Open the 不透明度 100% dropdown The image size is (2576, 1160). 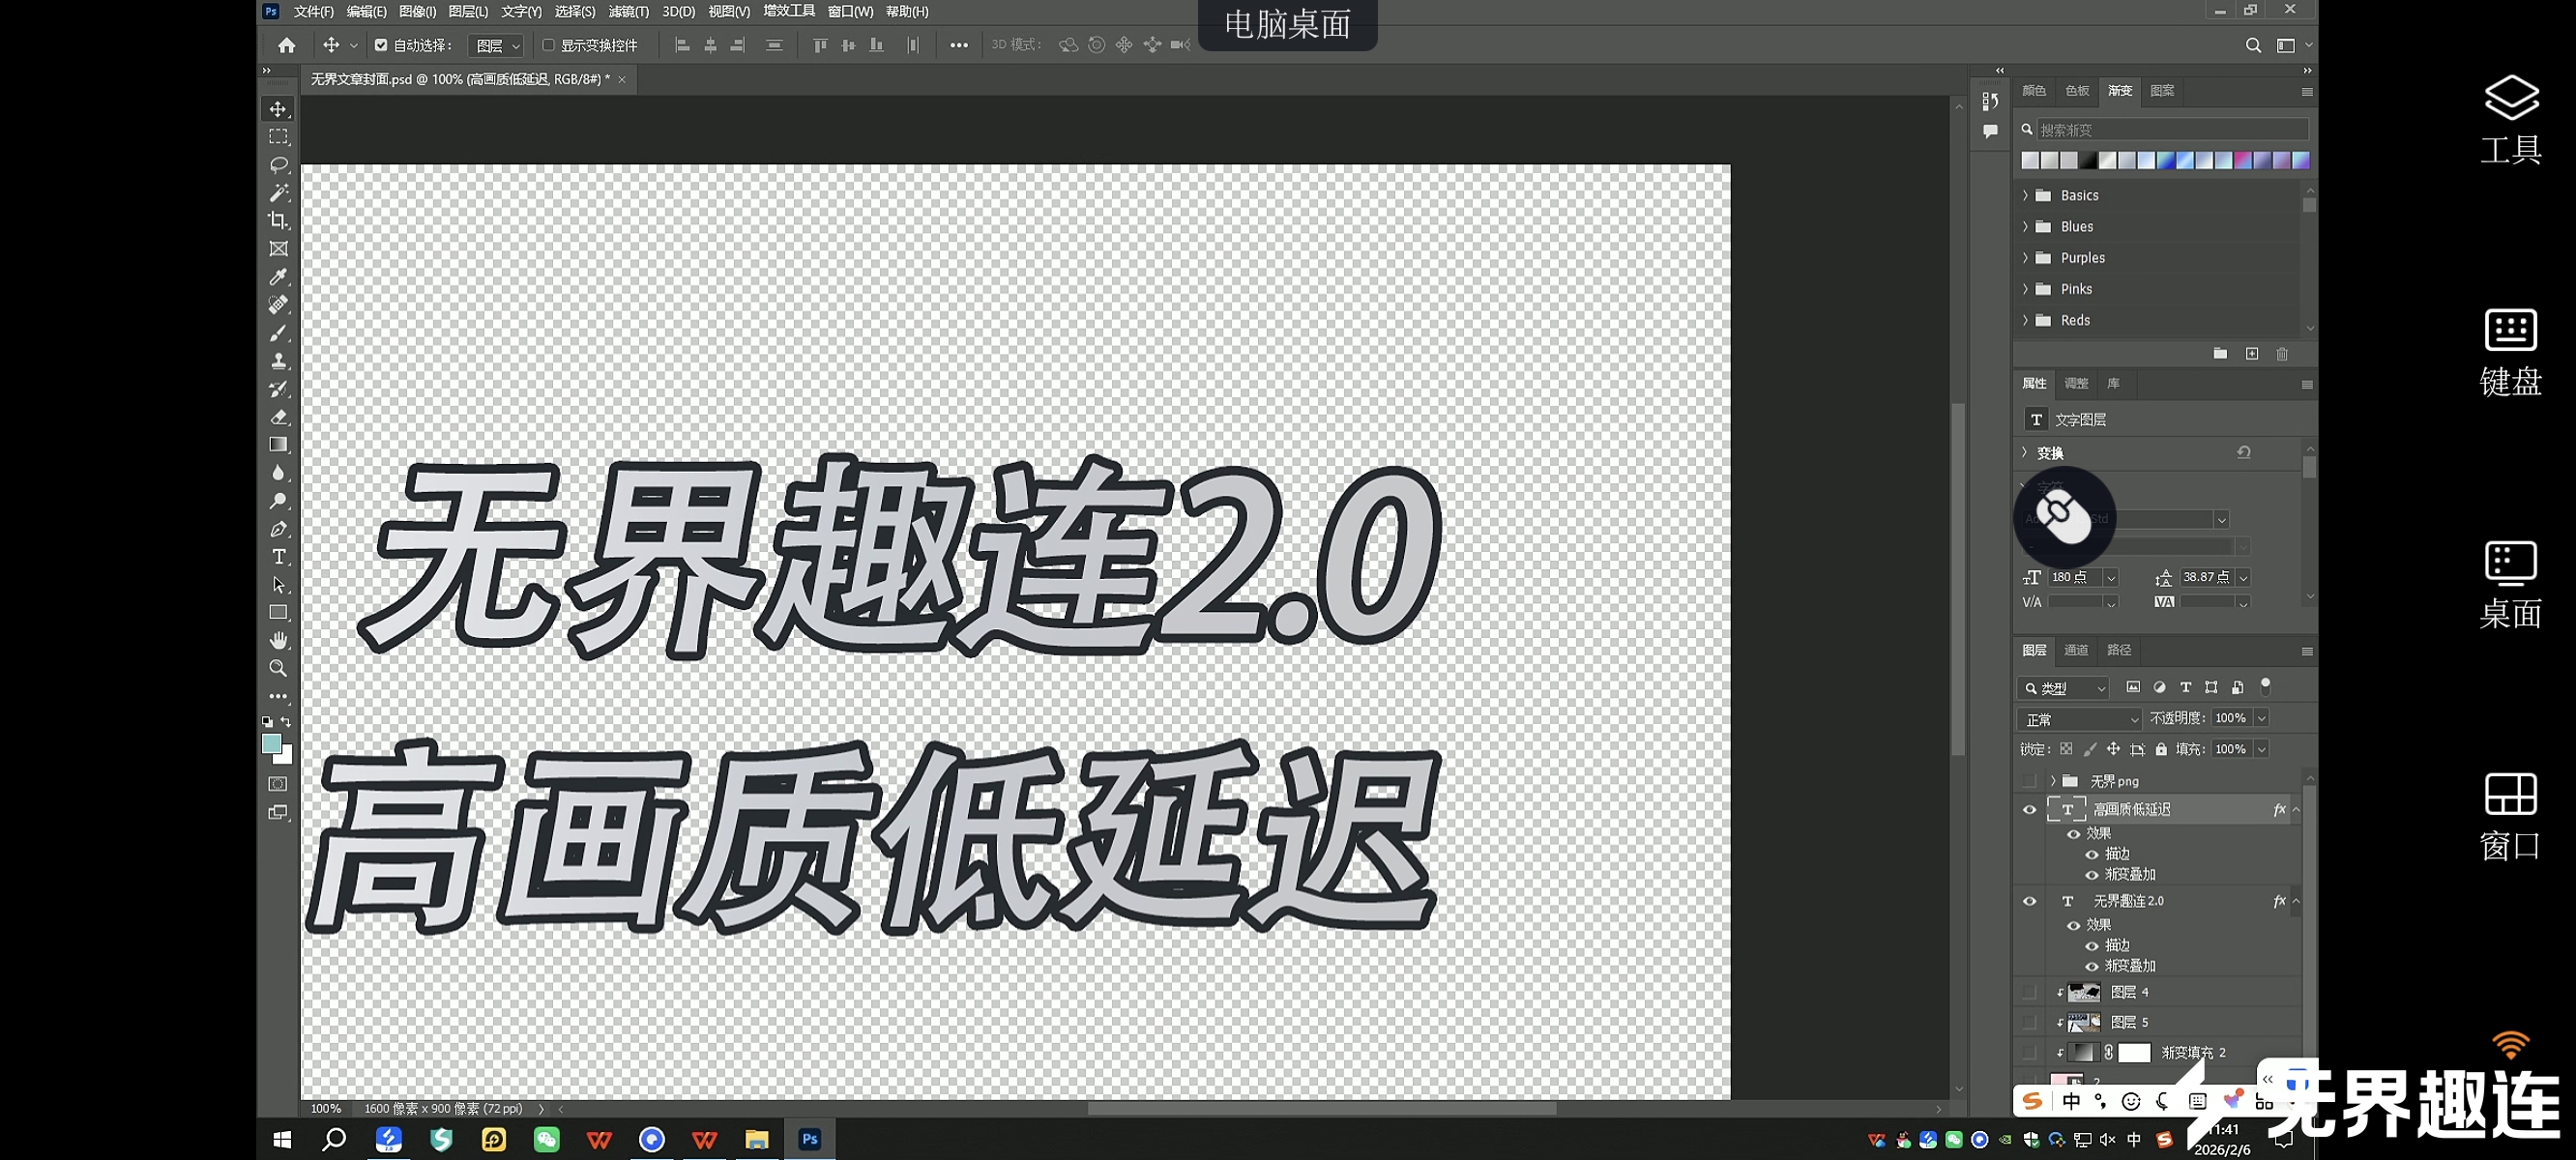(2262, 719)
